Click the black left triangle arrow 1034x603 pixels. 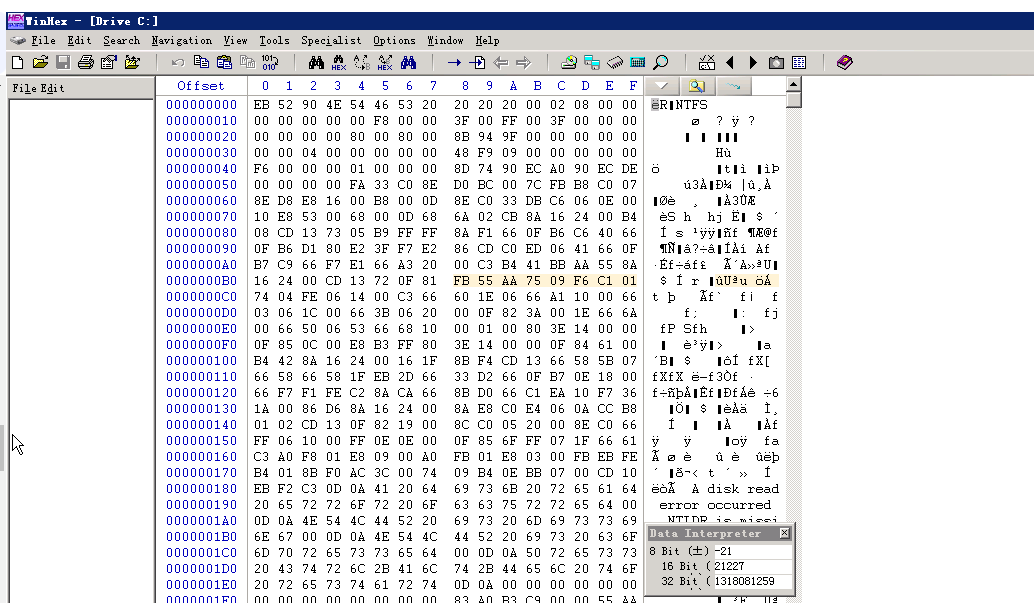(x=730, y=63)
